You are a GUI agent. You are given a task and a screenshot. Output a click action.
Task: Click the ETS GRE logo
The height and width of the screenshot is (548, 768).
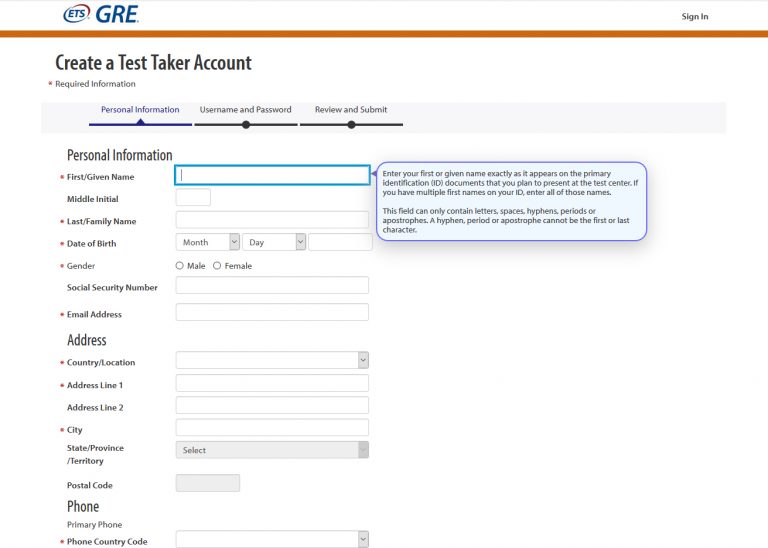point(100,14)
